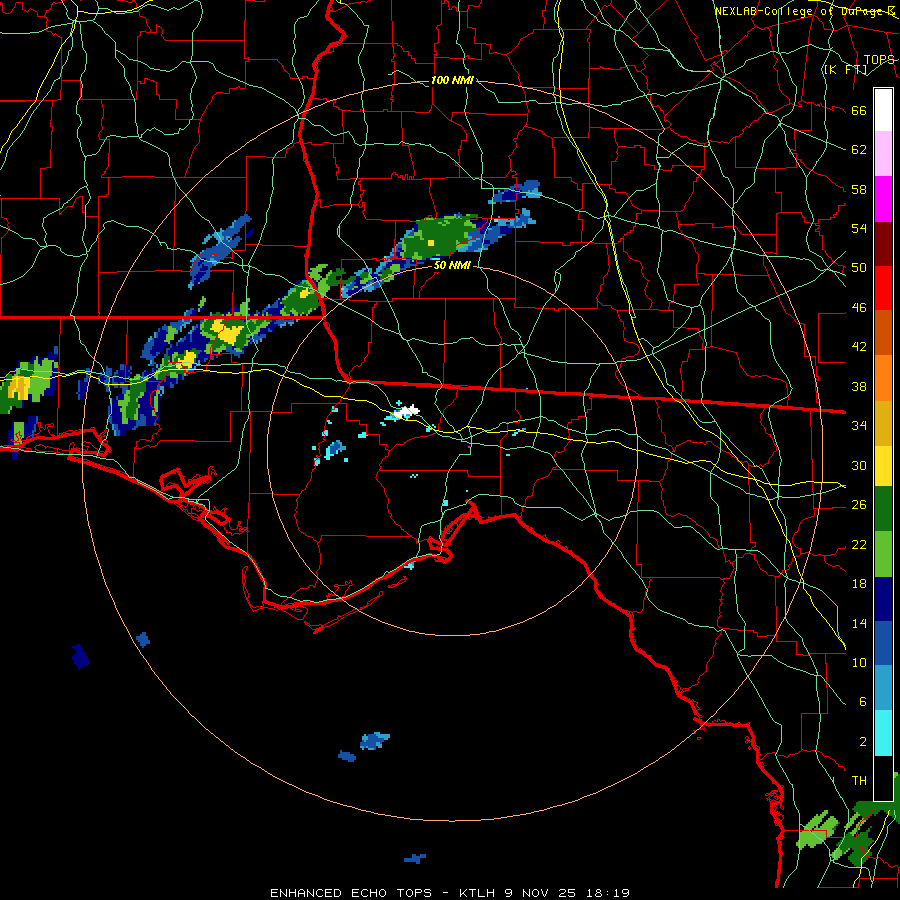Click the 26 legend value
The height and width of the screenshot is (900, 900).
point(859,505)
